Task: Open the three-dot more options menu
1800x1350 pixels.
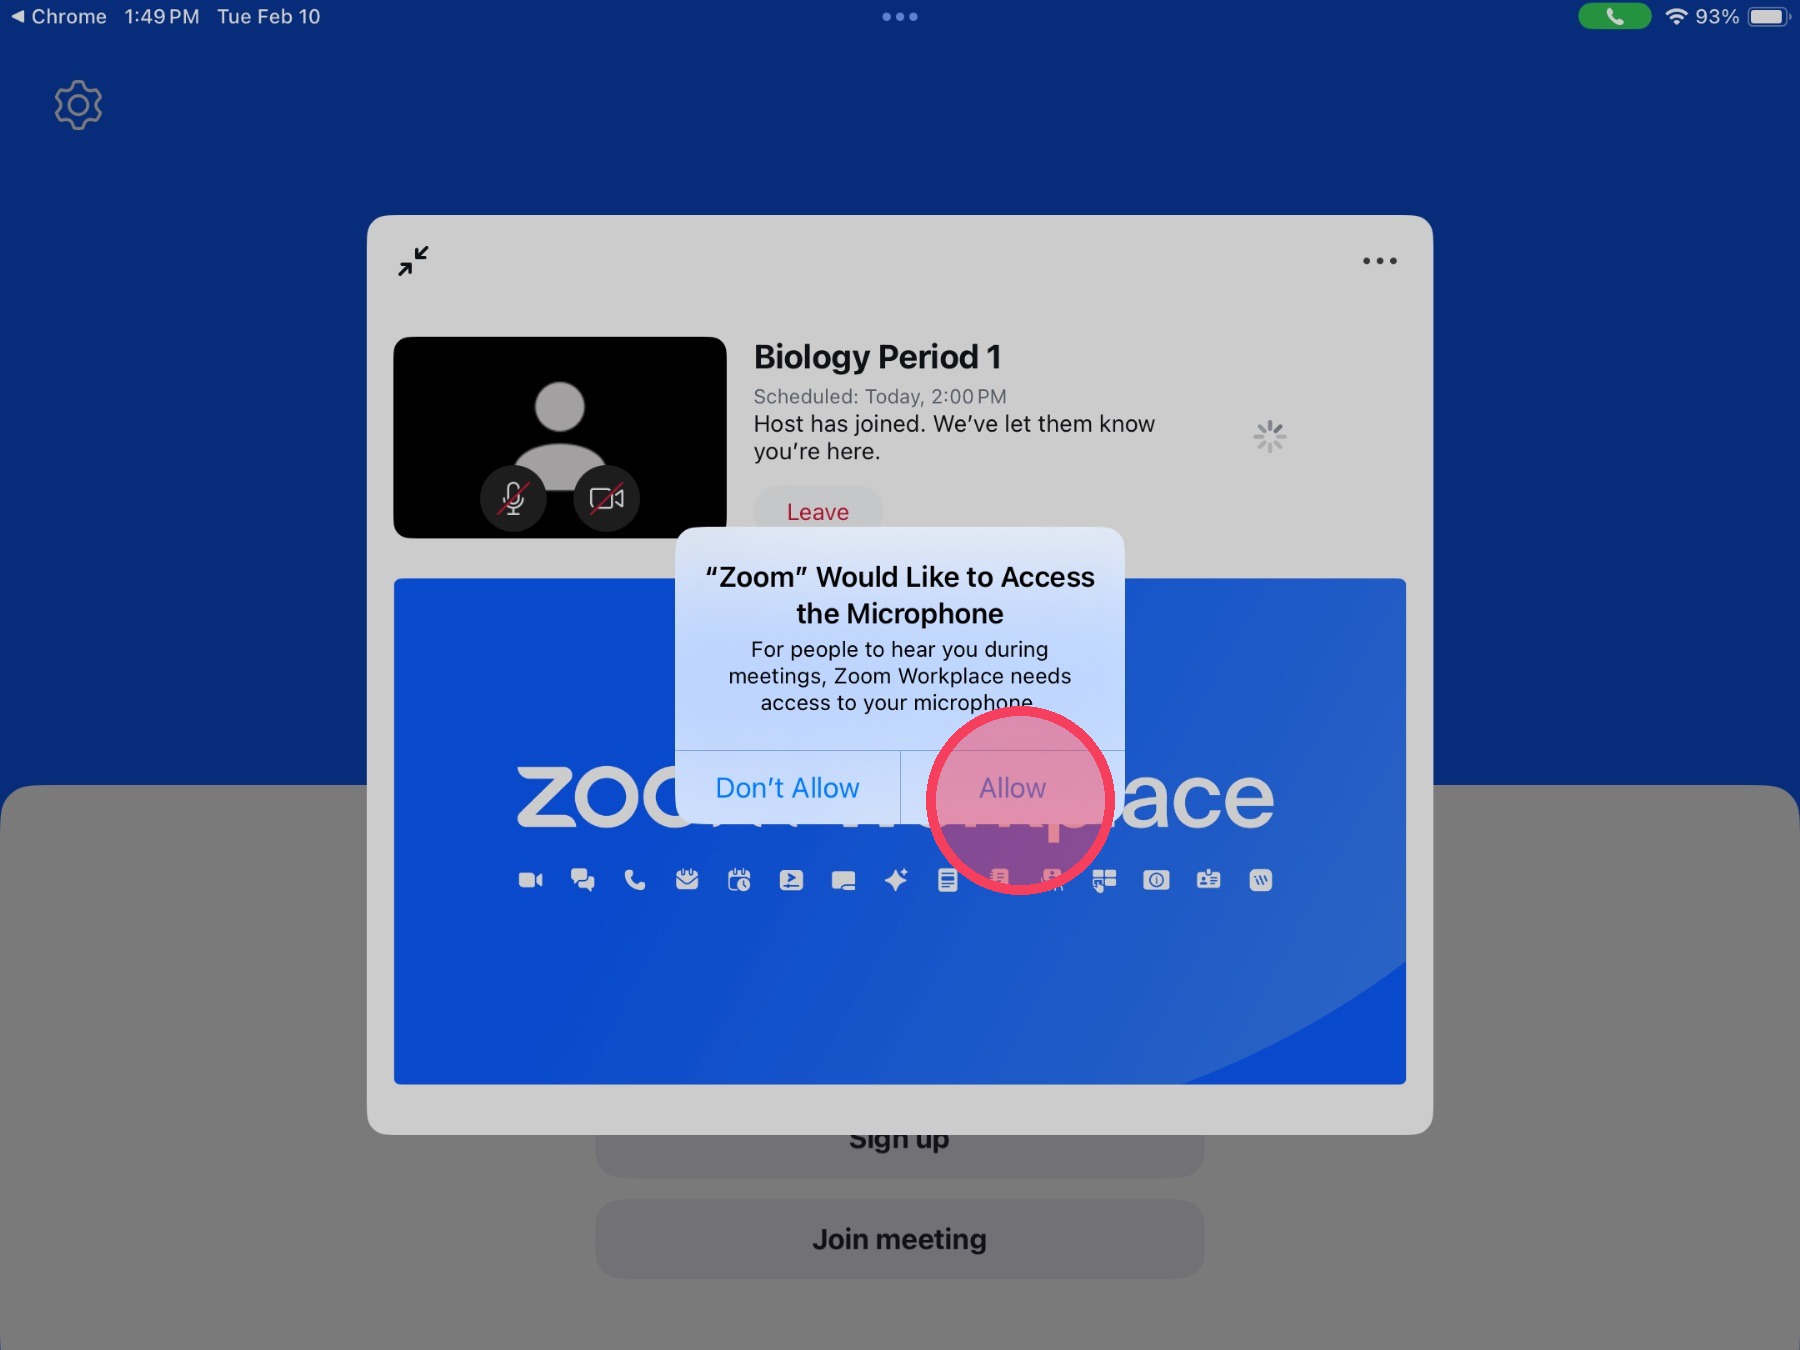Action: pos(1379,261)
